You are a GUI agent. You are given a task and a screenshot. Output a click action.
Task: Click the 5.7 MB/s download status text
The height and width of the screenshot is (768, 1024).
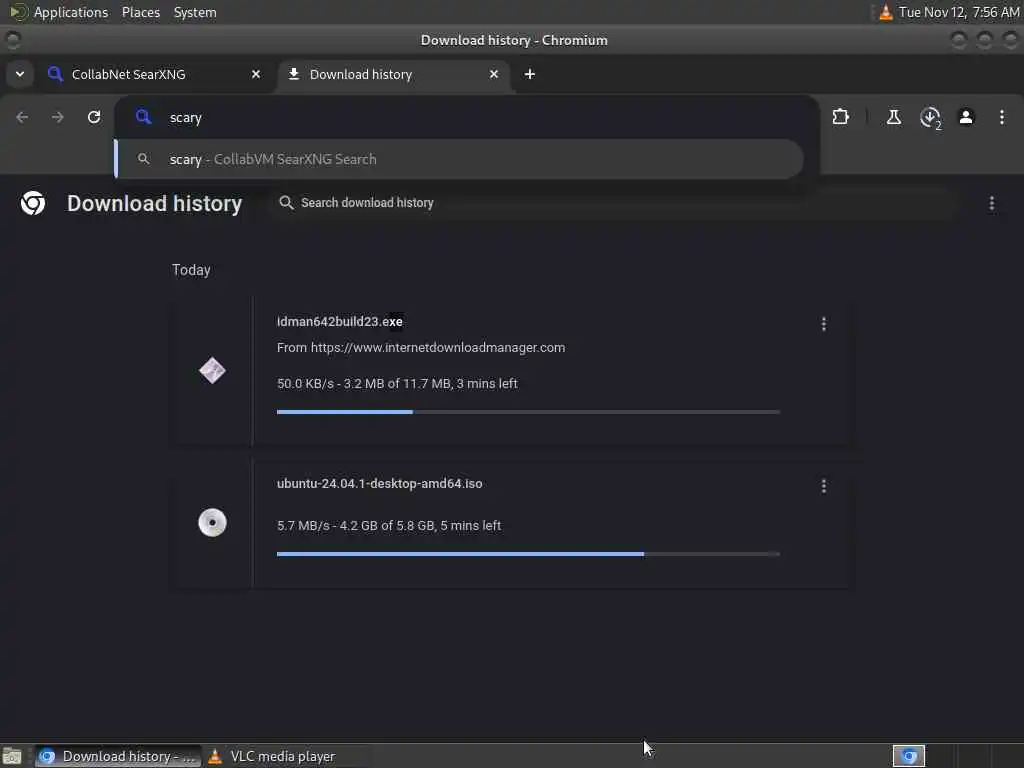click(389, 526)
